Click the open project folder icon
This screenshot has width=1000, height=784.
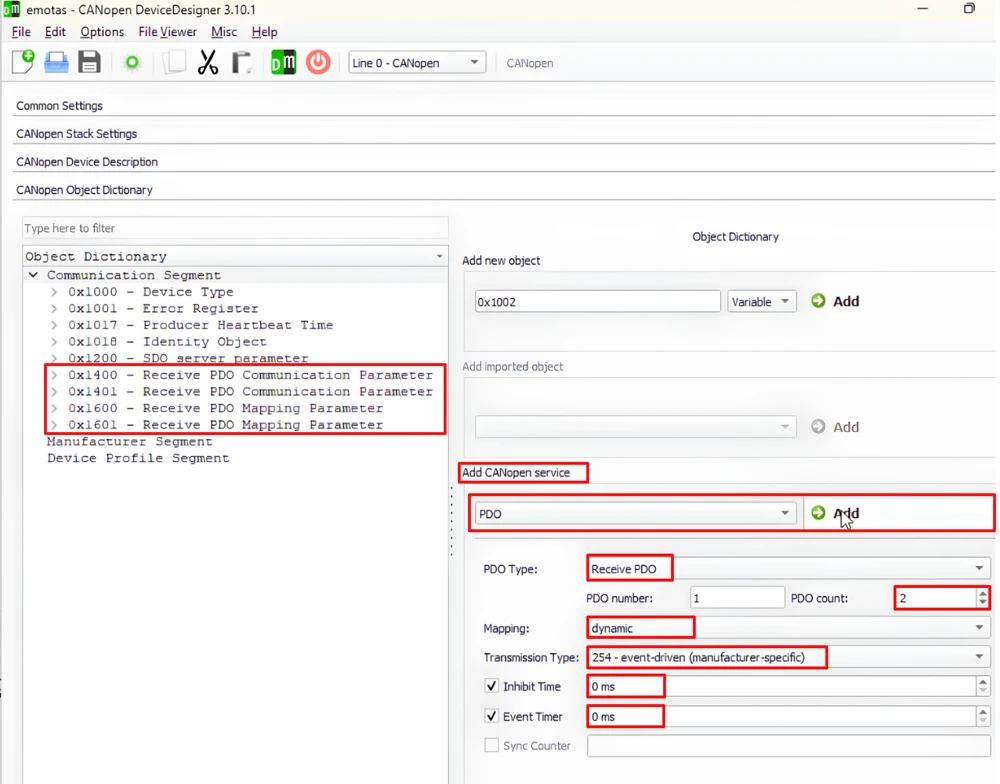point(56,63)
